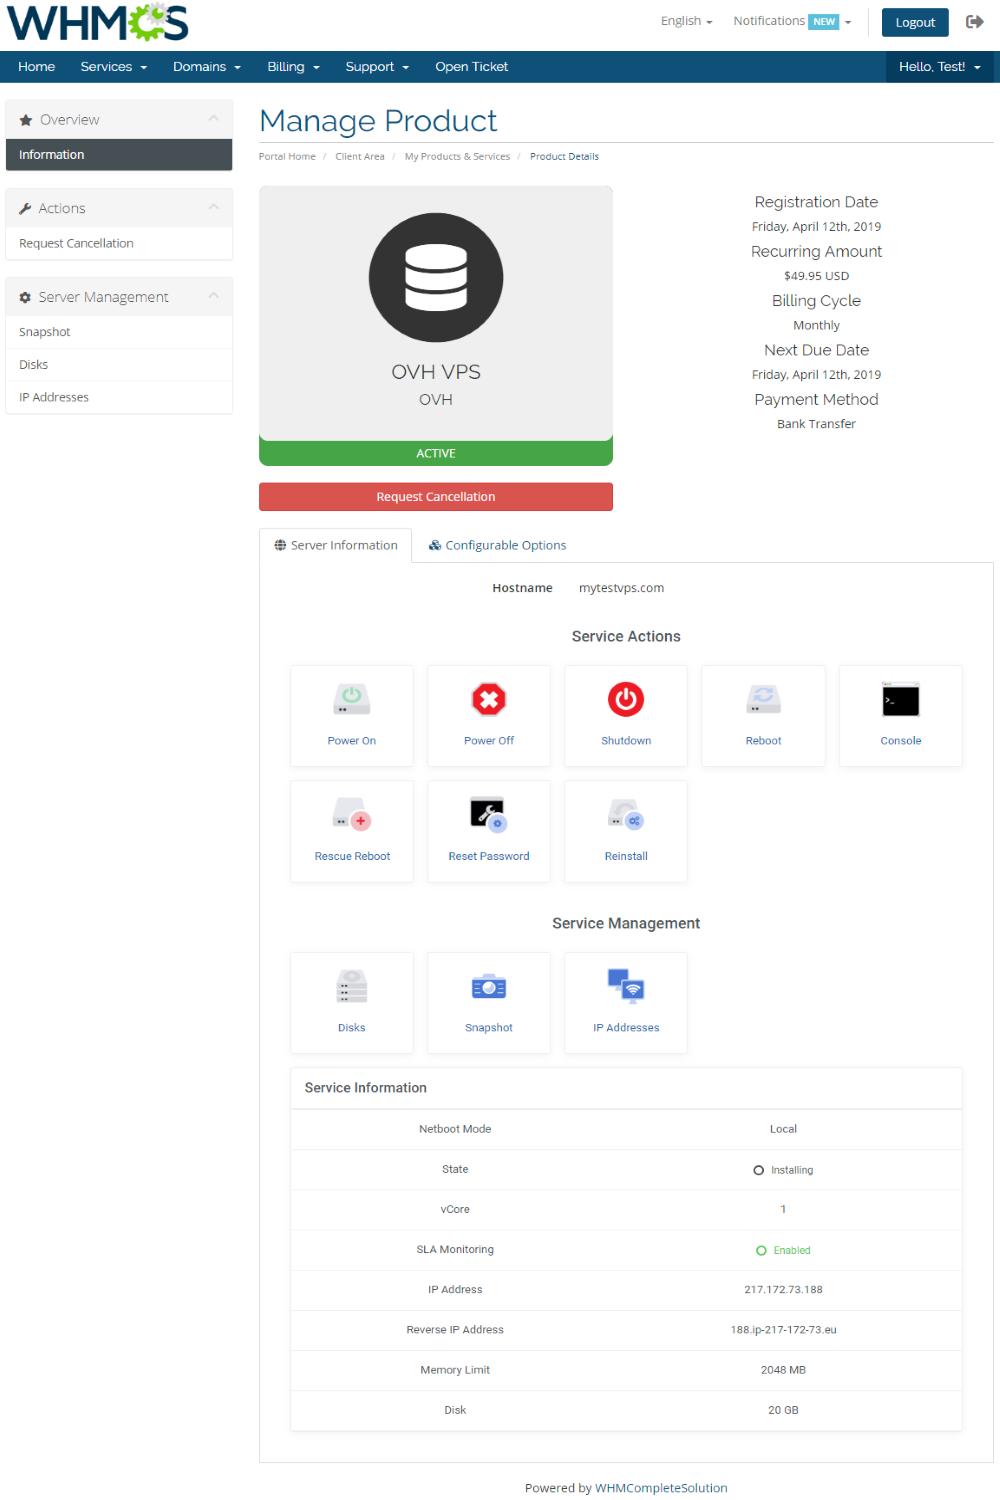This screenshot has width=1000, height=1500.
Task: Select Disks in the sidebar
Action: pyautogui.click(x=119, y=365)
